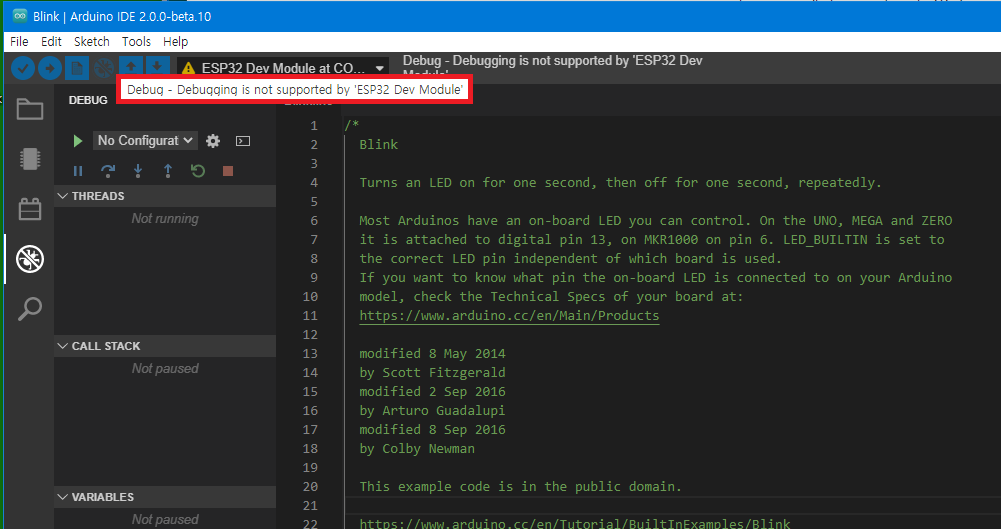Open the Boards Manager chip sidebar icon
This screenshot has width=1001, height=529.
(x=29, y=159)
